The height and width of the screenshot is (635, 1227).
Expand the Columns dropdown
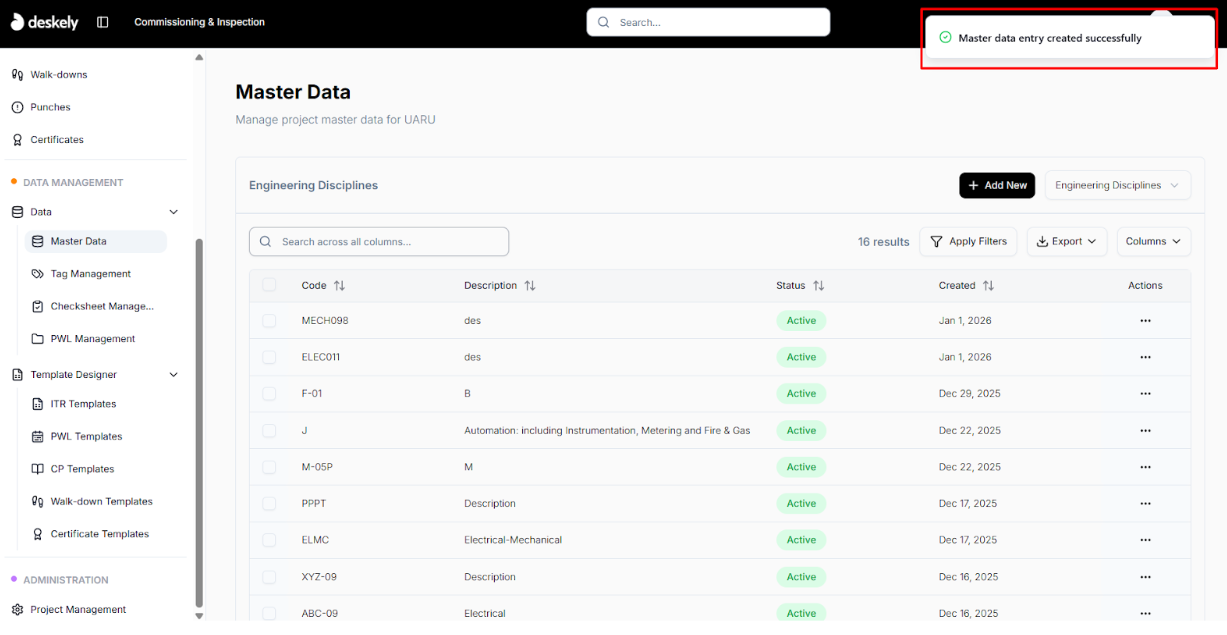point(1154,241)
